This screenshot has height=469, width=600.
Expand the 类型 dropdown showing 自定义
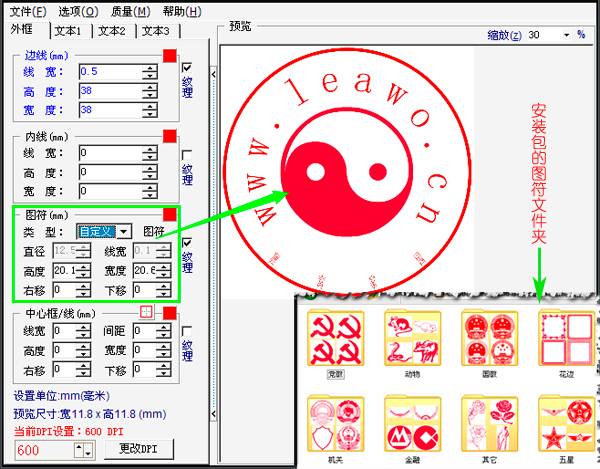pos(124,231)
